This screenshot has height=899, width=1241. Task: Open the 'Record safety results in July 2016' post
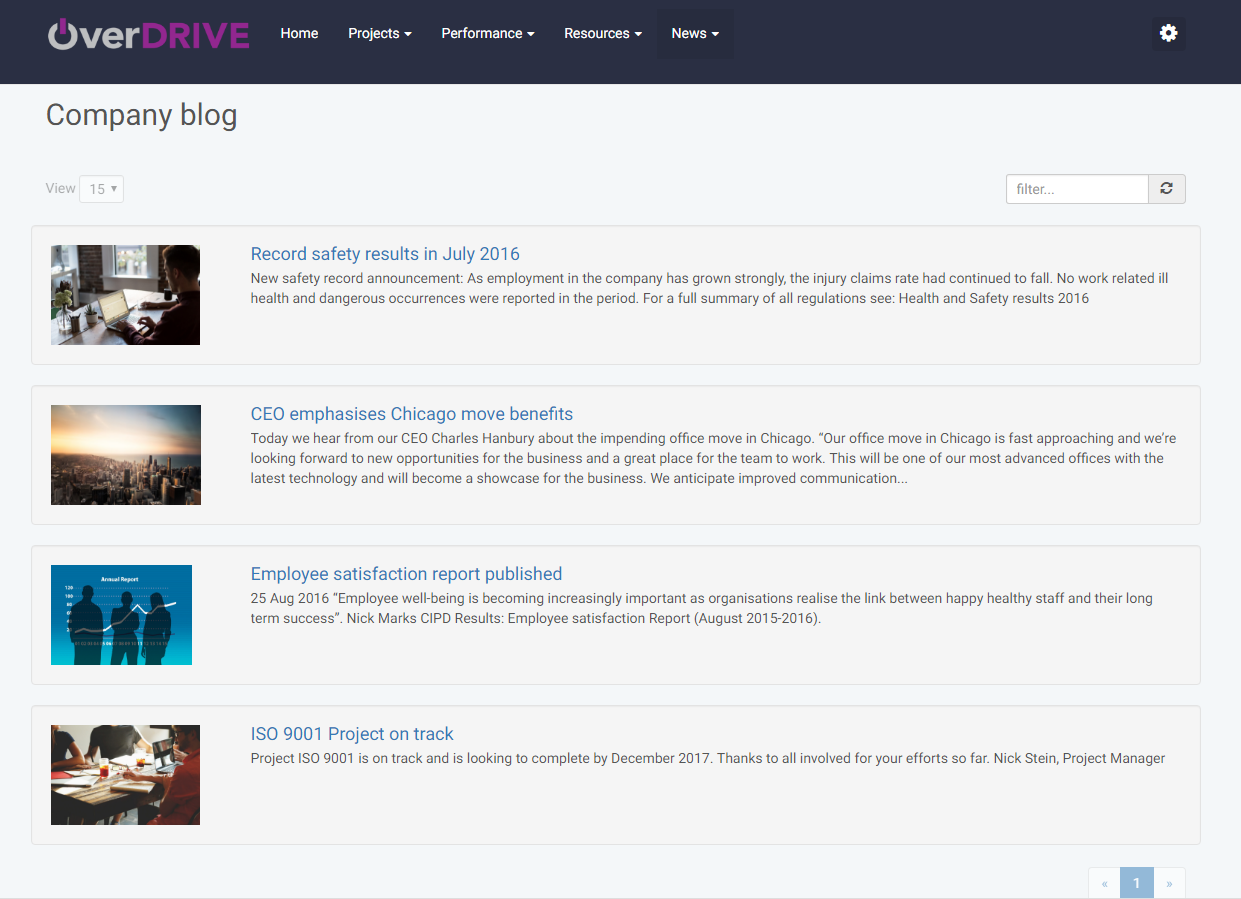click(x=385, y=253)
